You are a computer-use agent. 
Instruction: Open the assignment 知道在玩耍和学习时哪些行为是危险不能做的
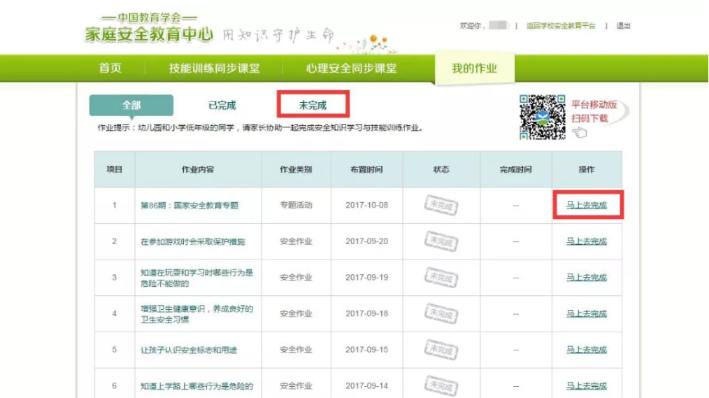[x=197, y=278]
